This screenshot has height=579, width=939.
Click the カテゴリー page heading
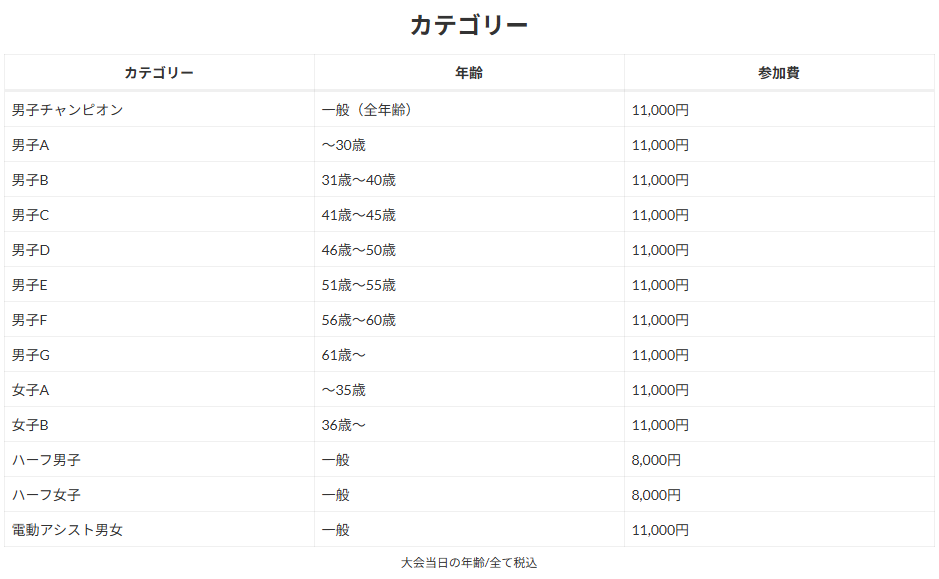tap(468, 25)
